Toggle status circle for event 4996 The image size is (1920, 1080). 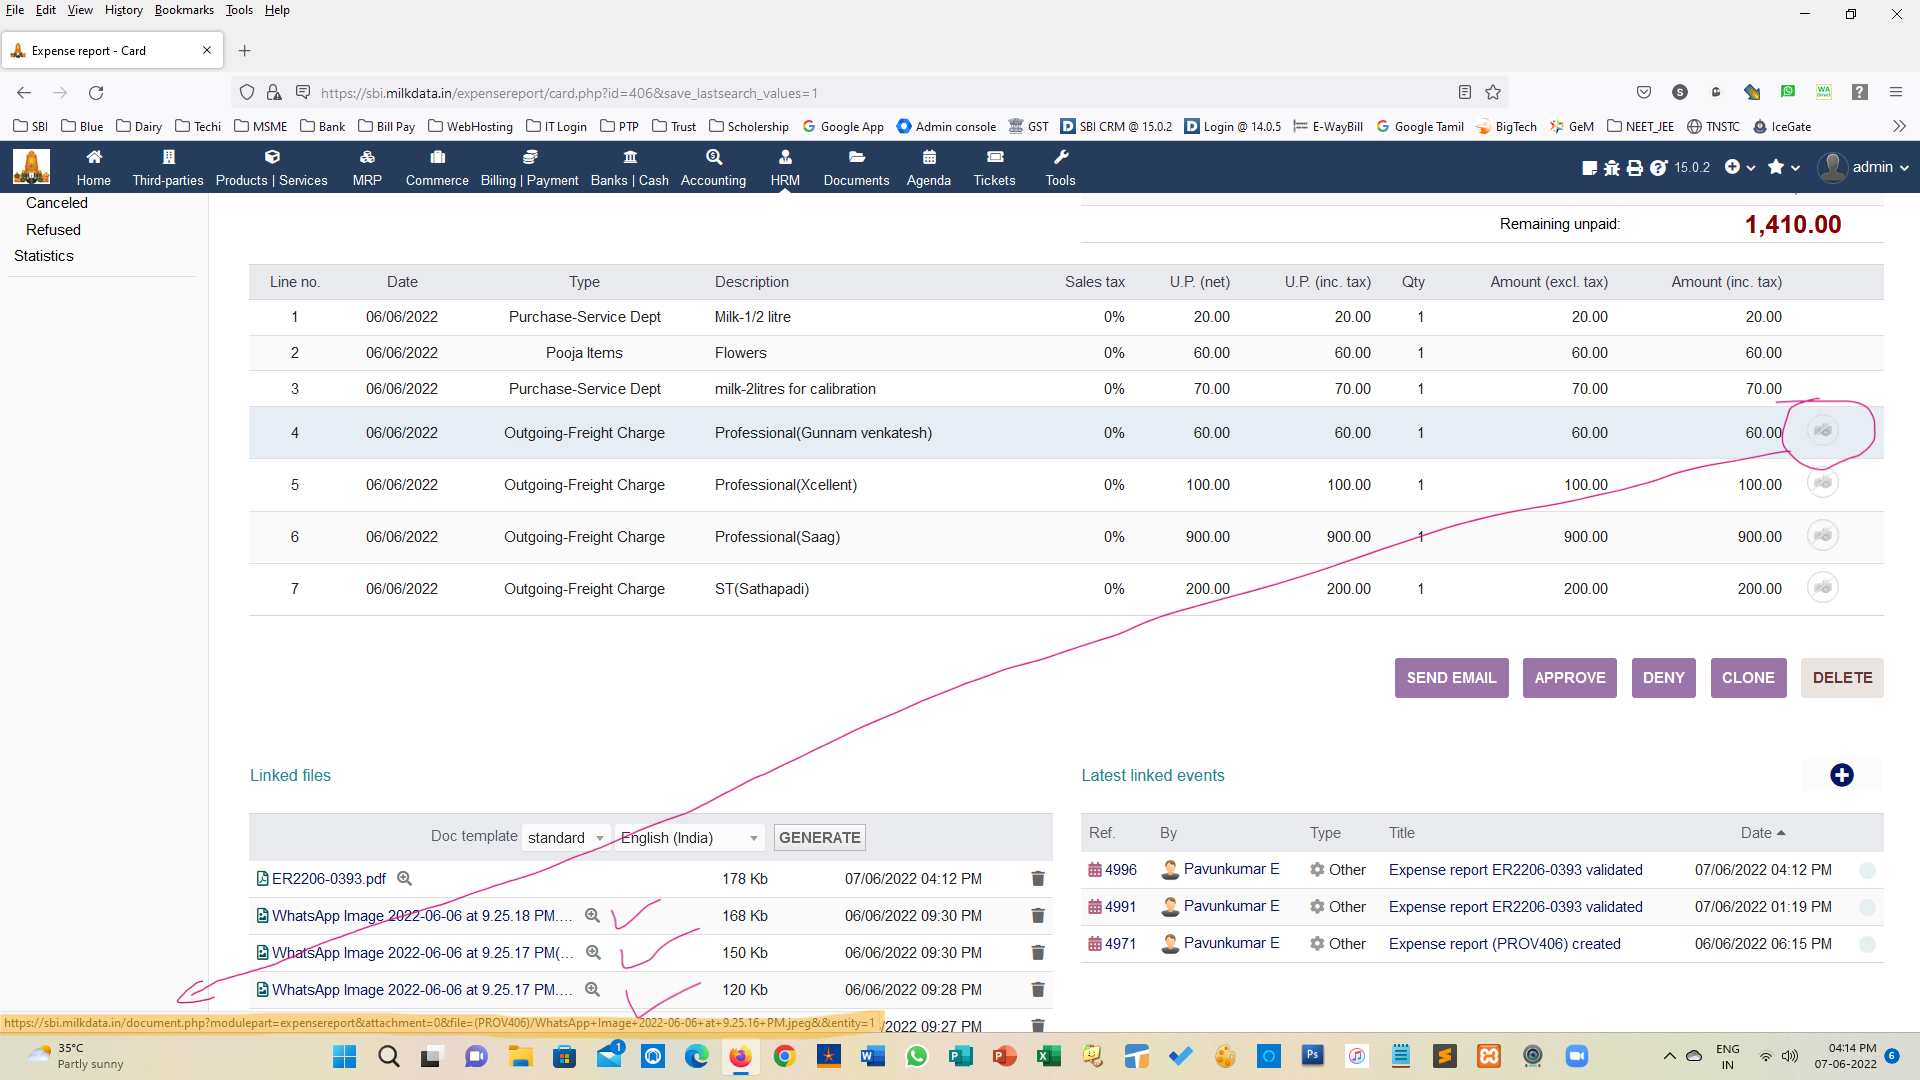(1866, 870)
